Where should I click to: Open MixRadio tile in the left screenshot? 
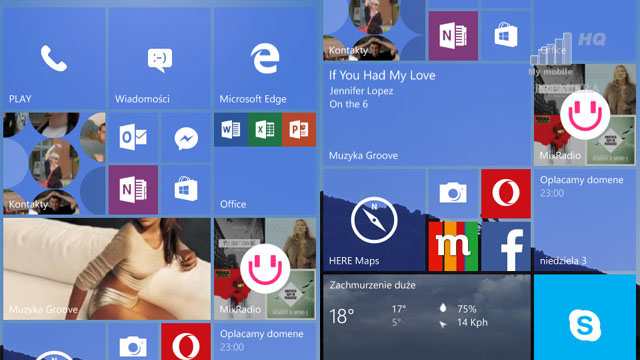265,269
